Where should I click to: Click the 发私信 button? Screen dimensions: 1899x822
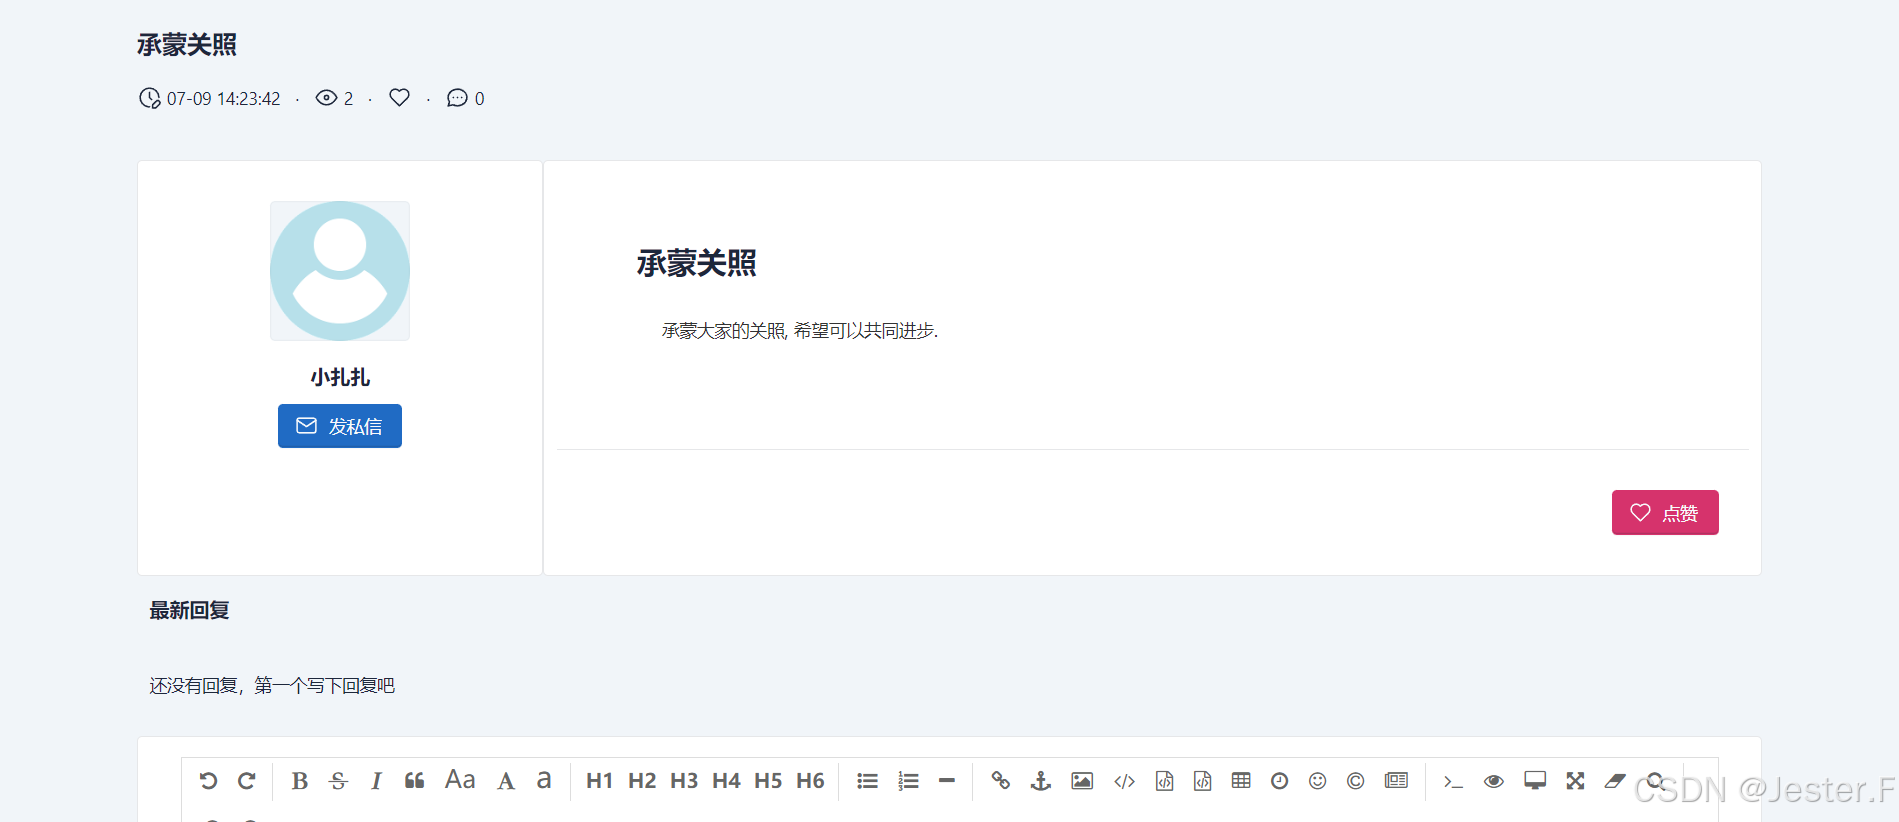(x=340, y=426)
